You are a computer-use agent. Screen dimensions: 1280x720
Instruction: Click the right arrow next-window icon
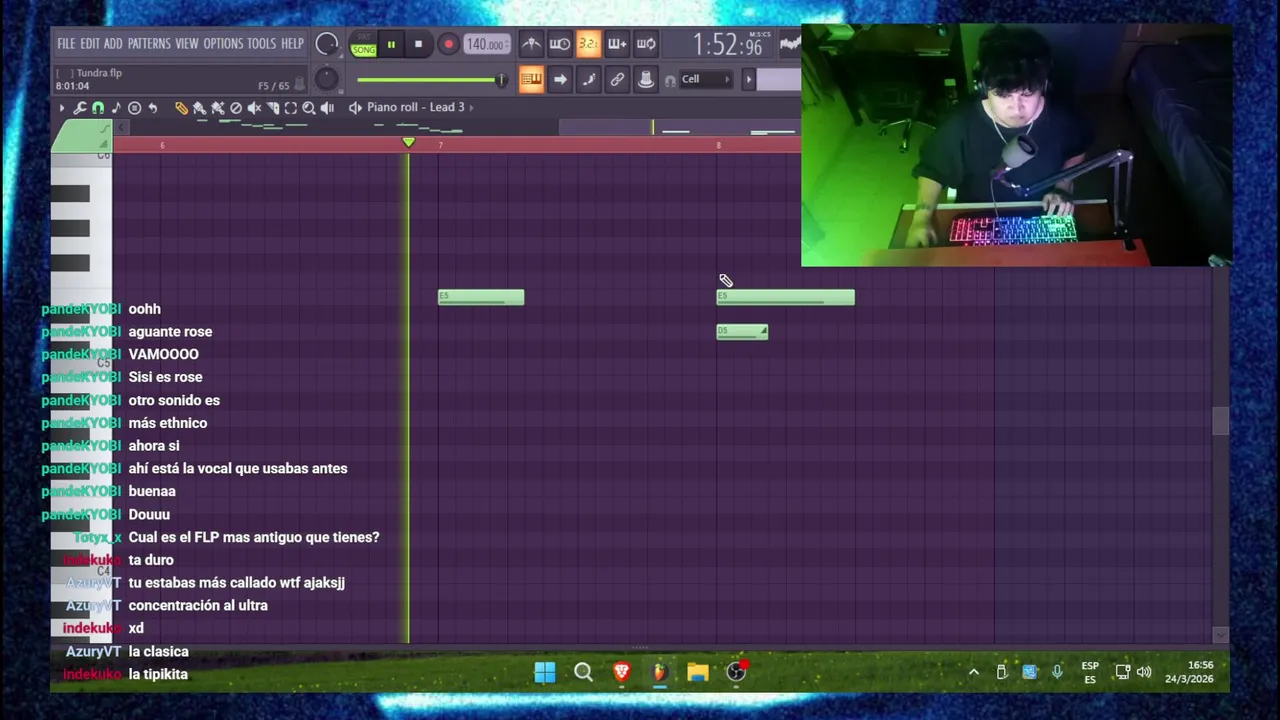pos(560,79)
